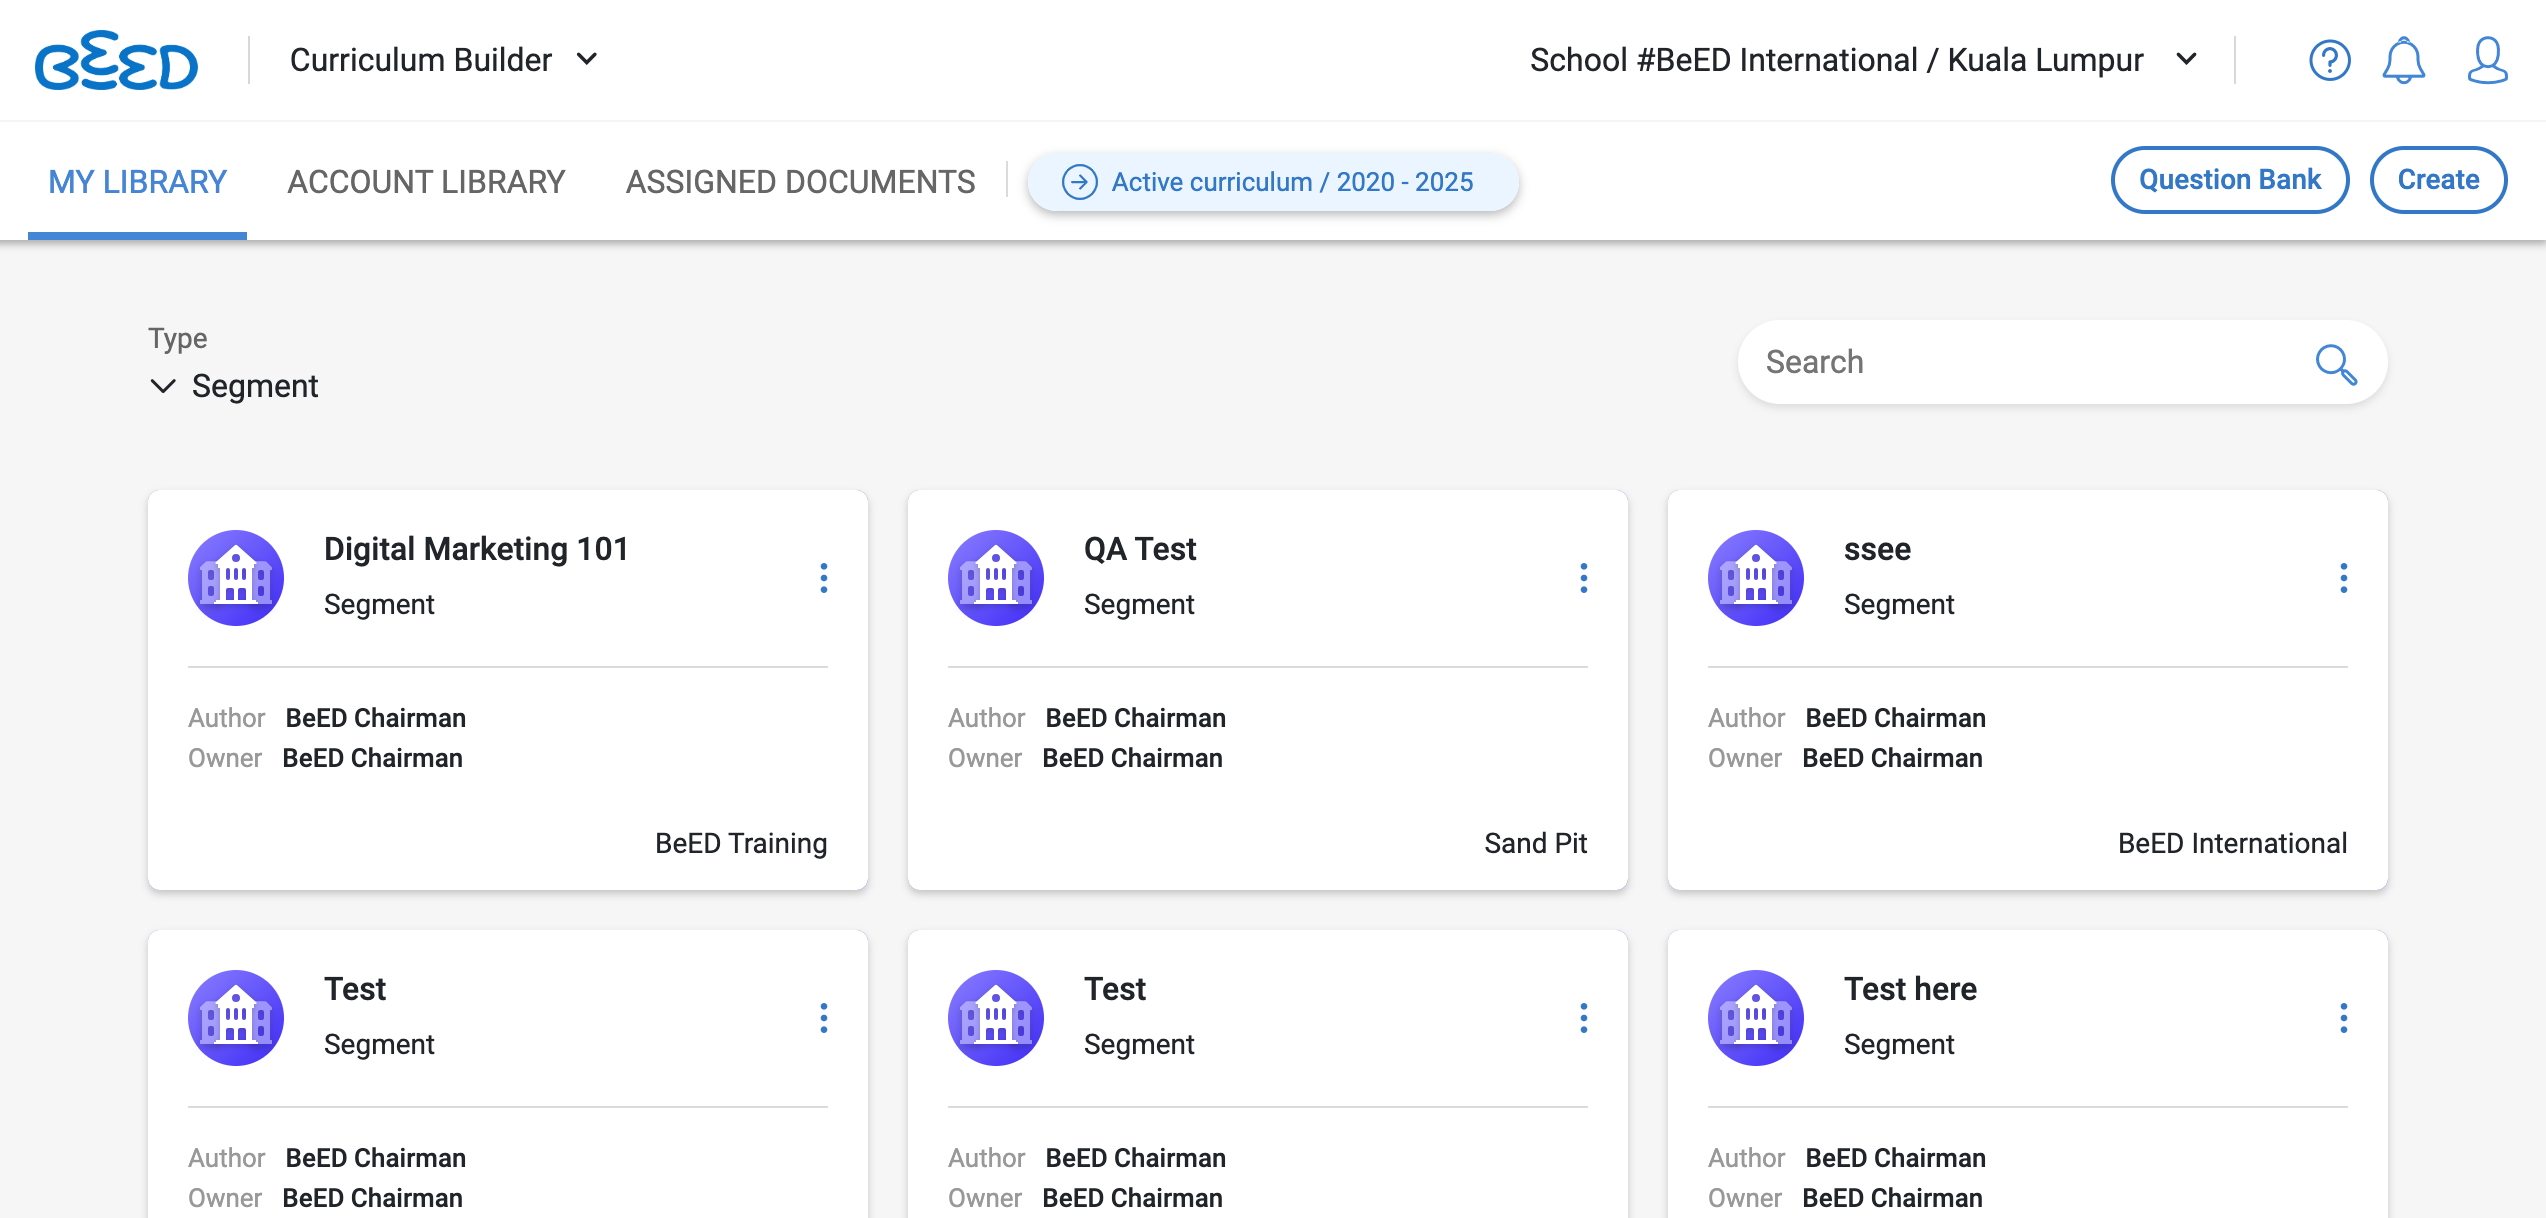
Task: Click 'Sand Pit' label on QA Test card
Action: pos(1535,843)
